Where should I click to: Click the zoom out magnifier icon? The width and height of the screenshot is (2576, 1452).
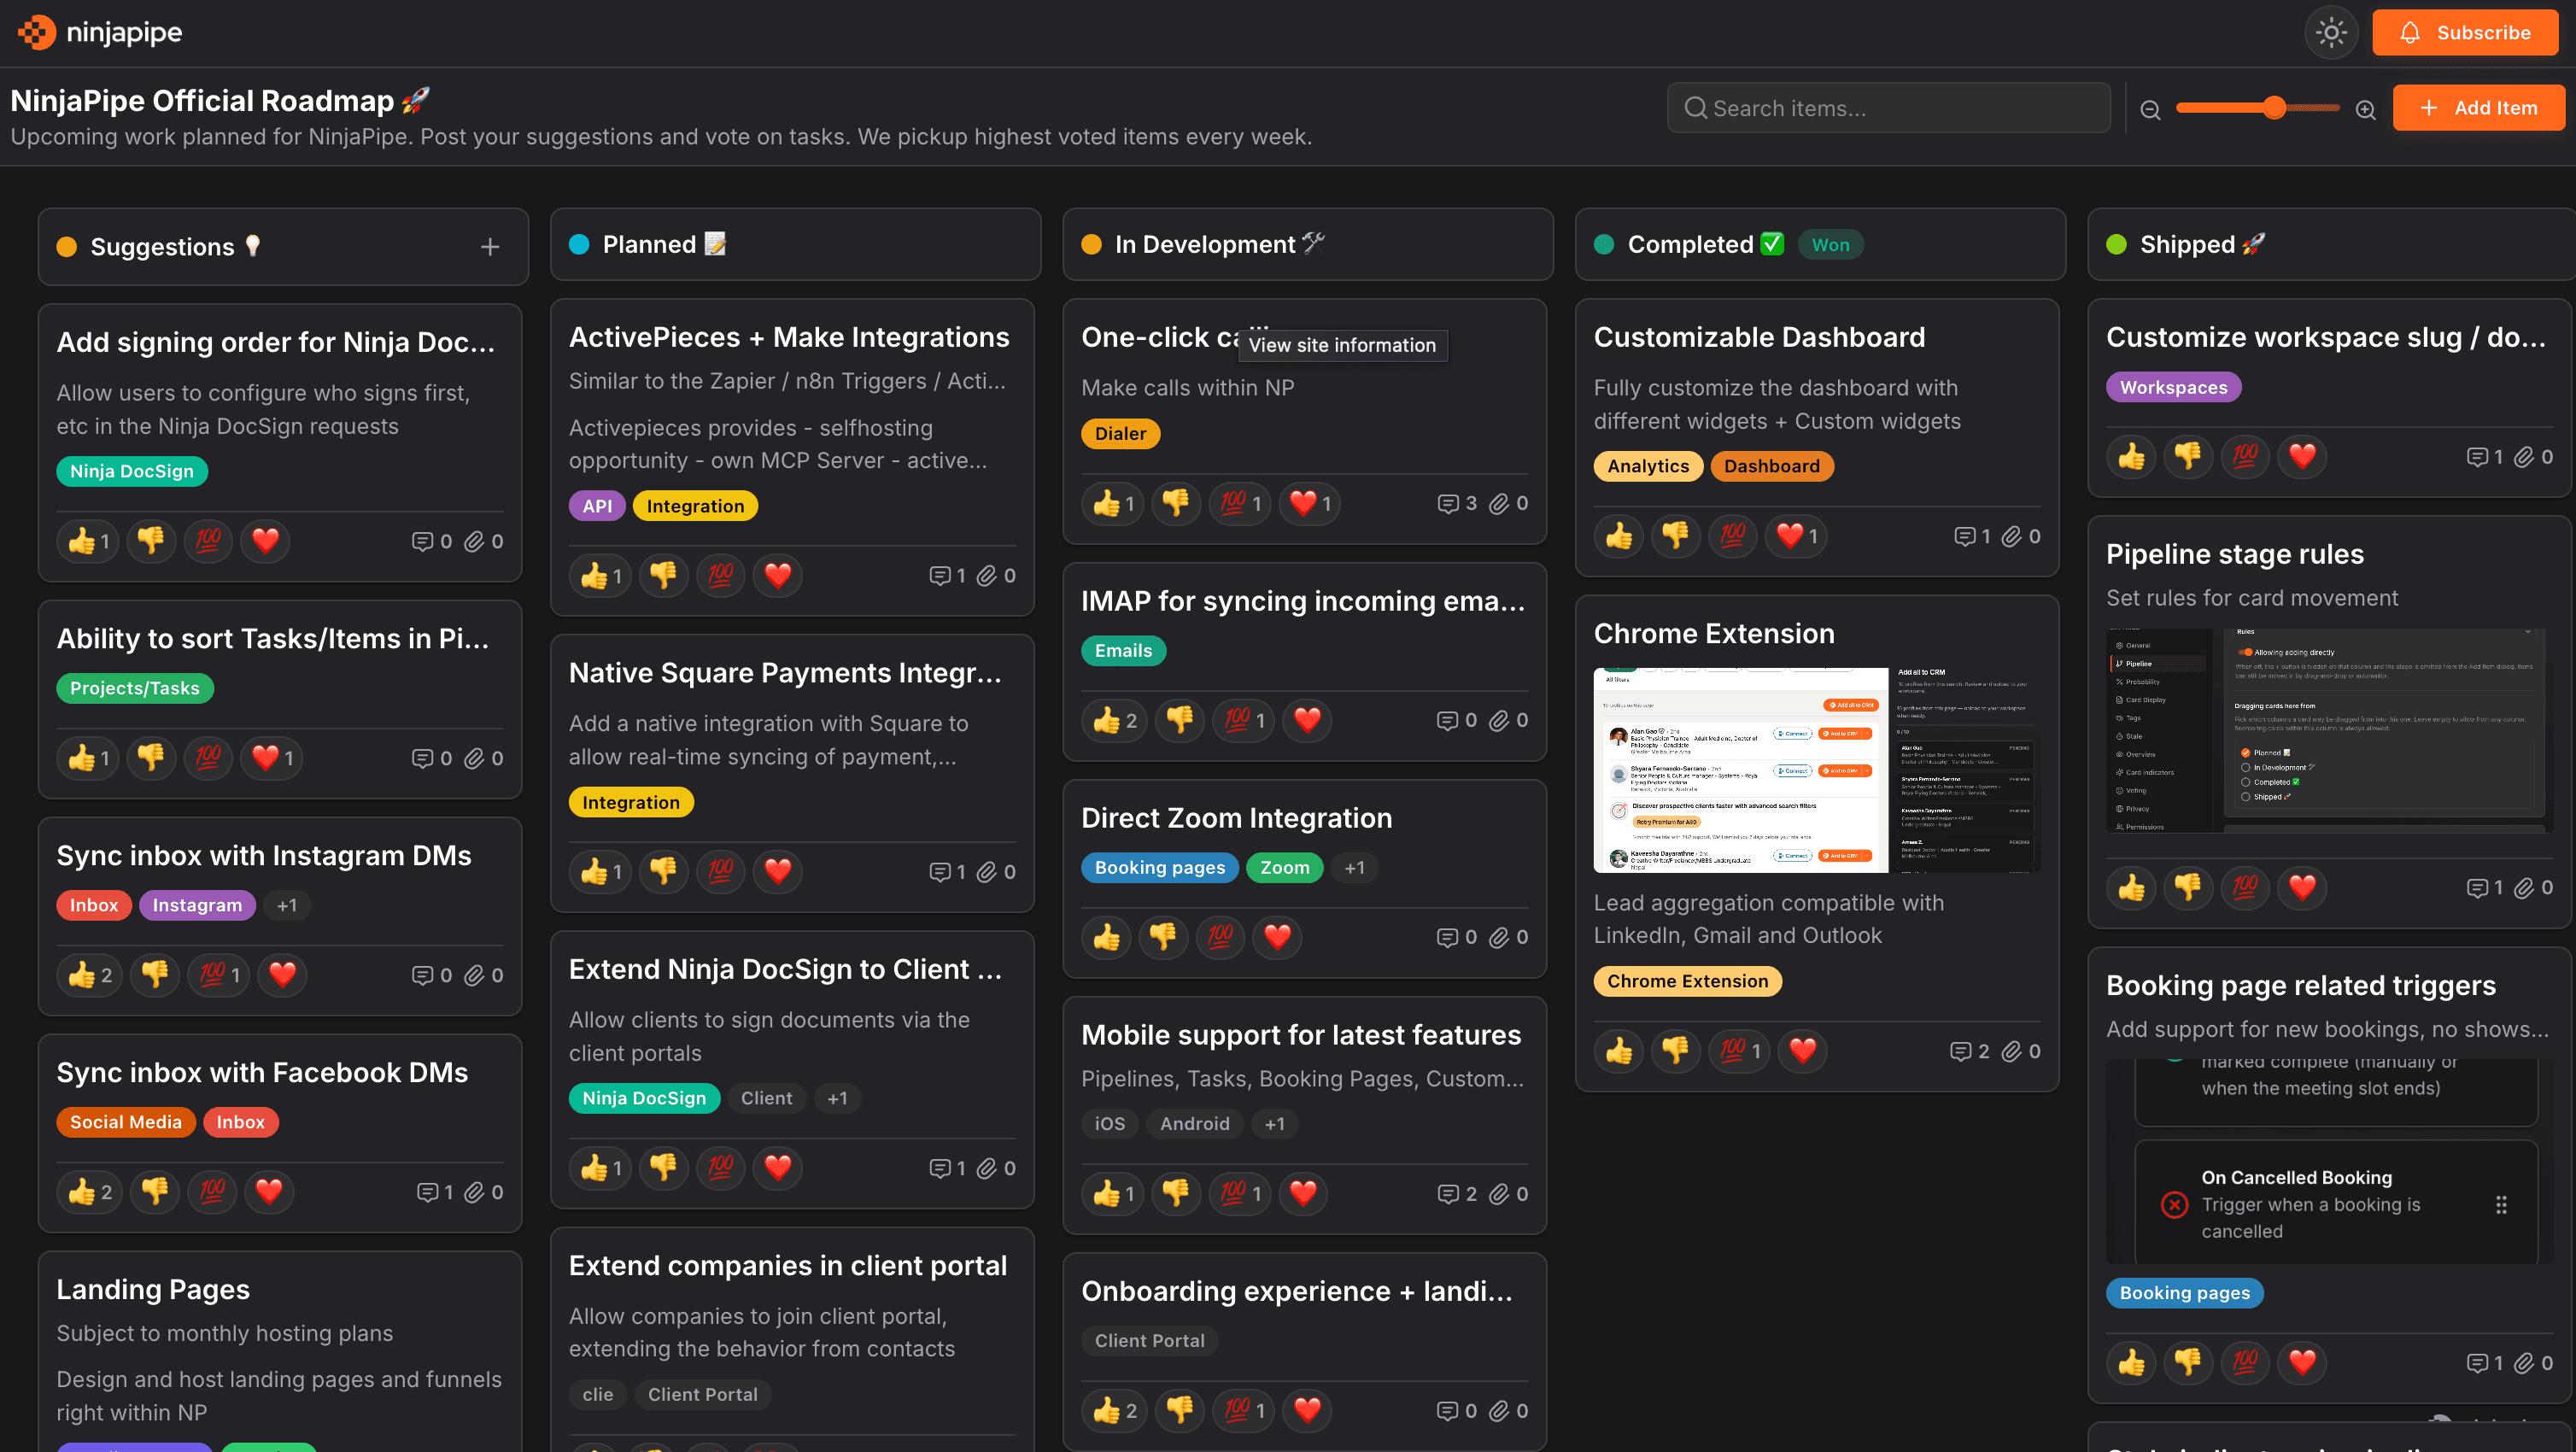[x=2150, y=109]
